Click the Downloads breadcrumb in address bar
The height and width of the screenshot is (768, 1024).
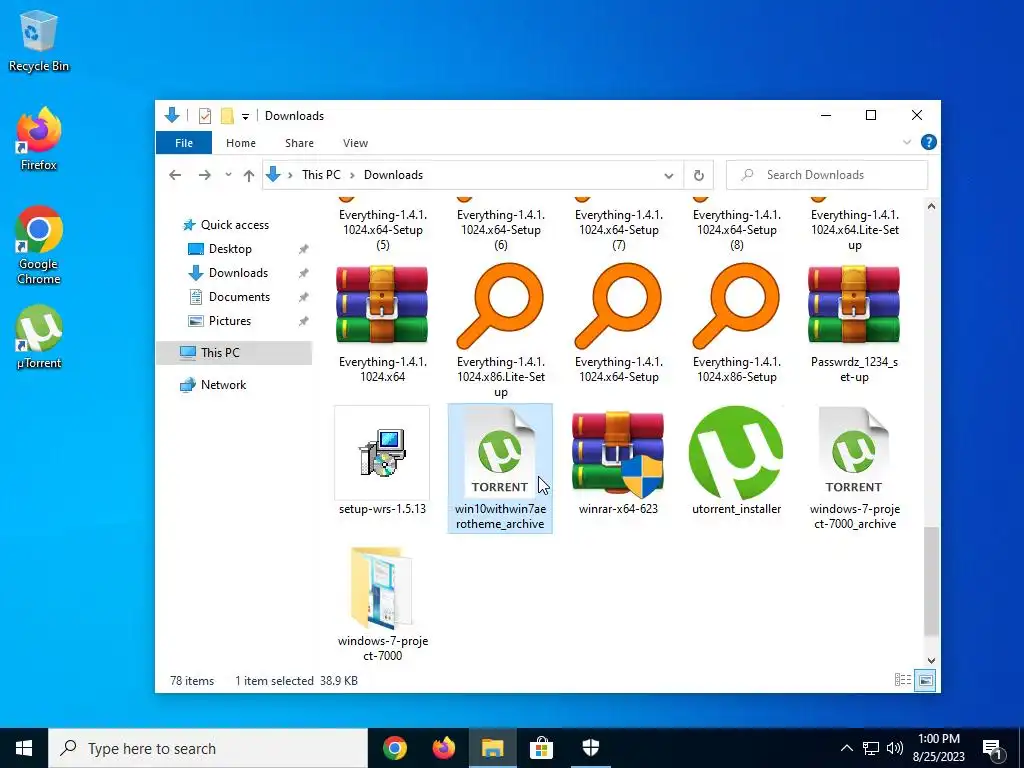tap(393, 175)
